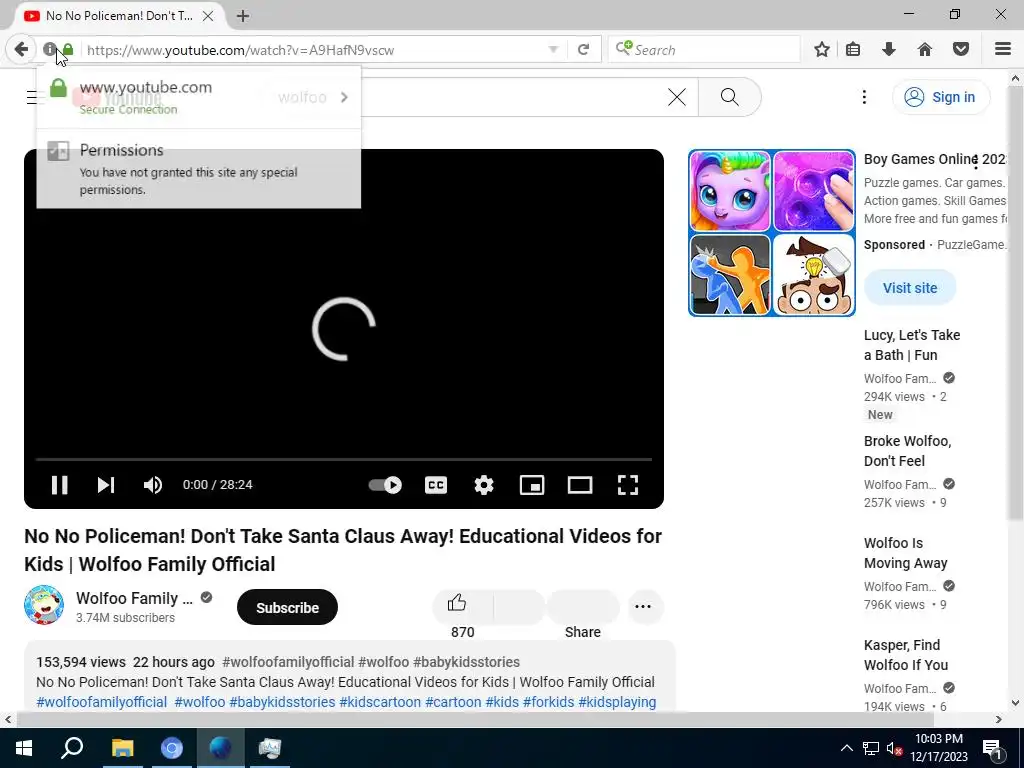Screen dimensions: 1024x768
Task: Open 'Kasper, Find Wolfoo If You' video
Action: (x=906, y=655)
